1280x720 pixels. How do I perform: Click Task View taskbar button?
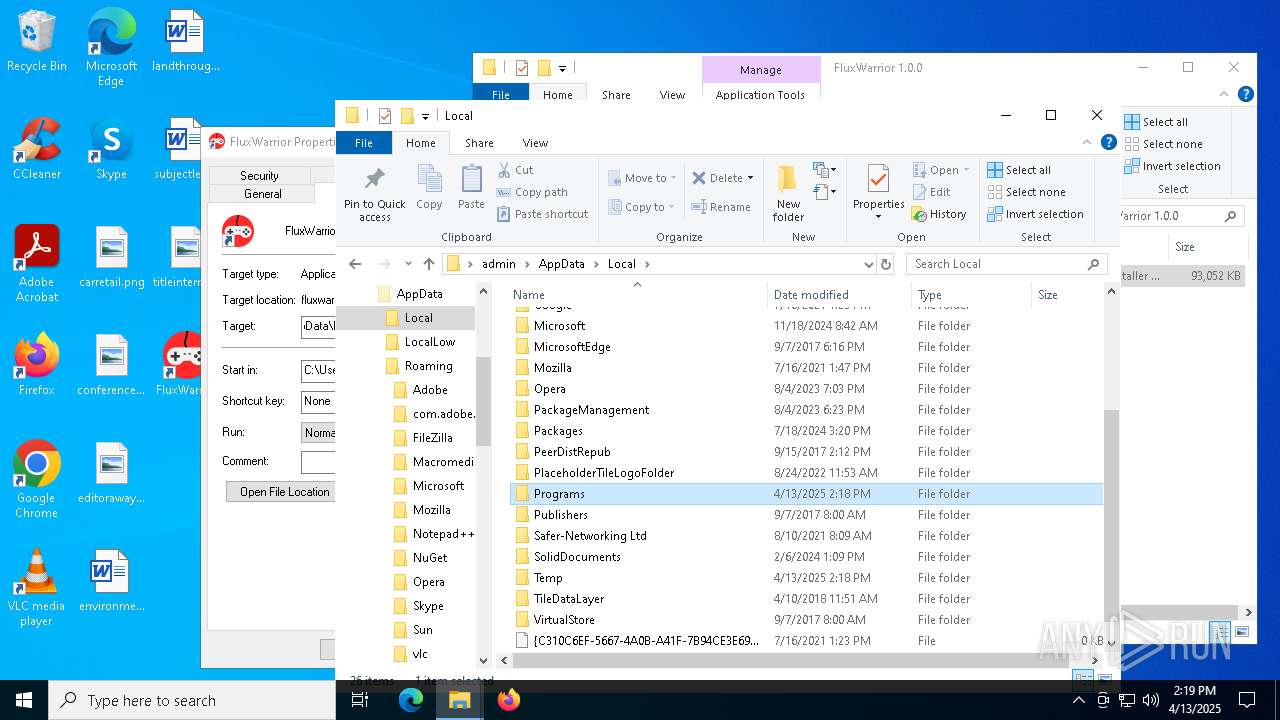click(x=360, y=700)
